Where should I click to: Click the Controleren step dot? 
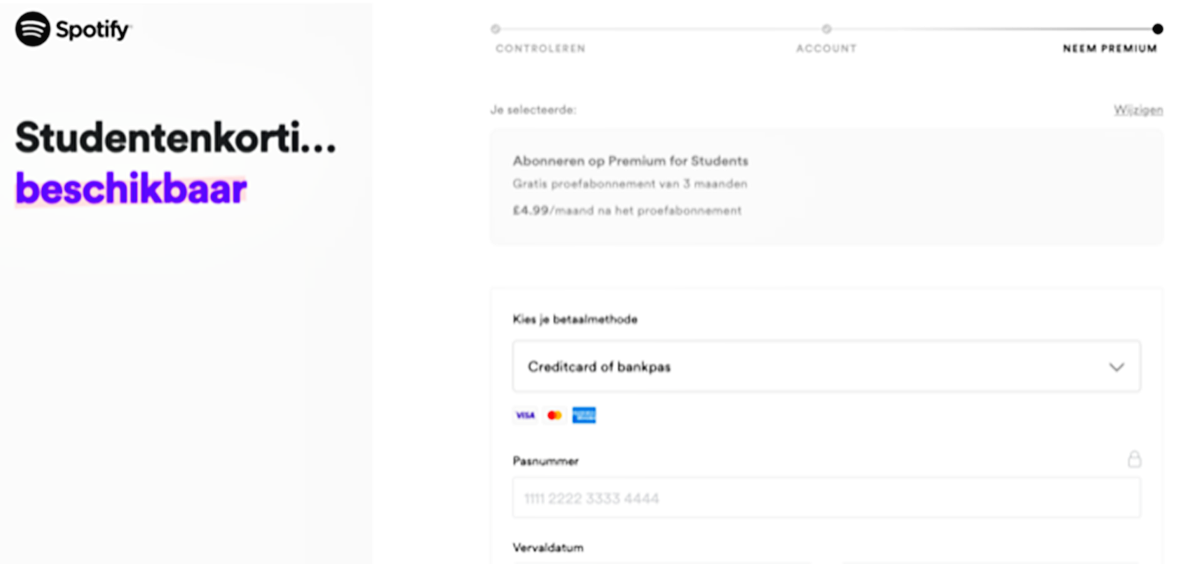(x=496, y=29)
